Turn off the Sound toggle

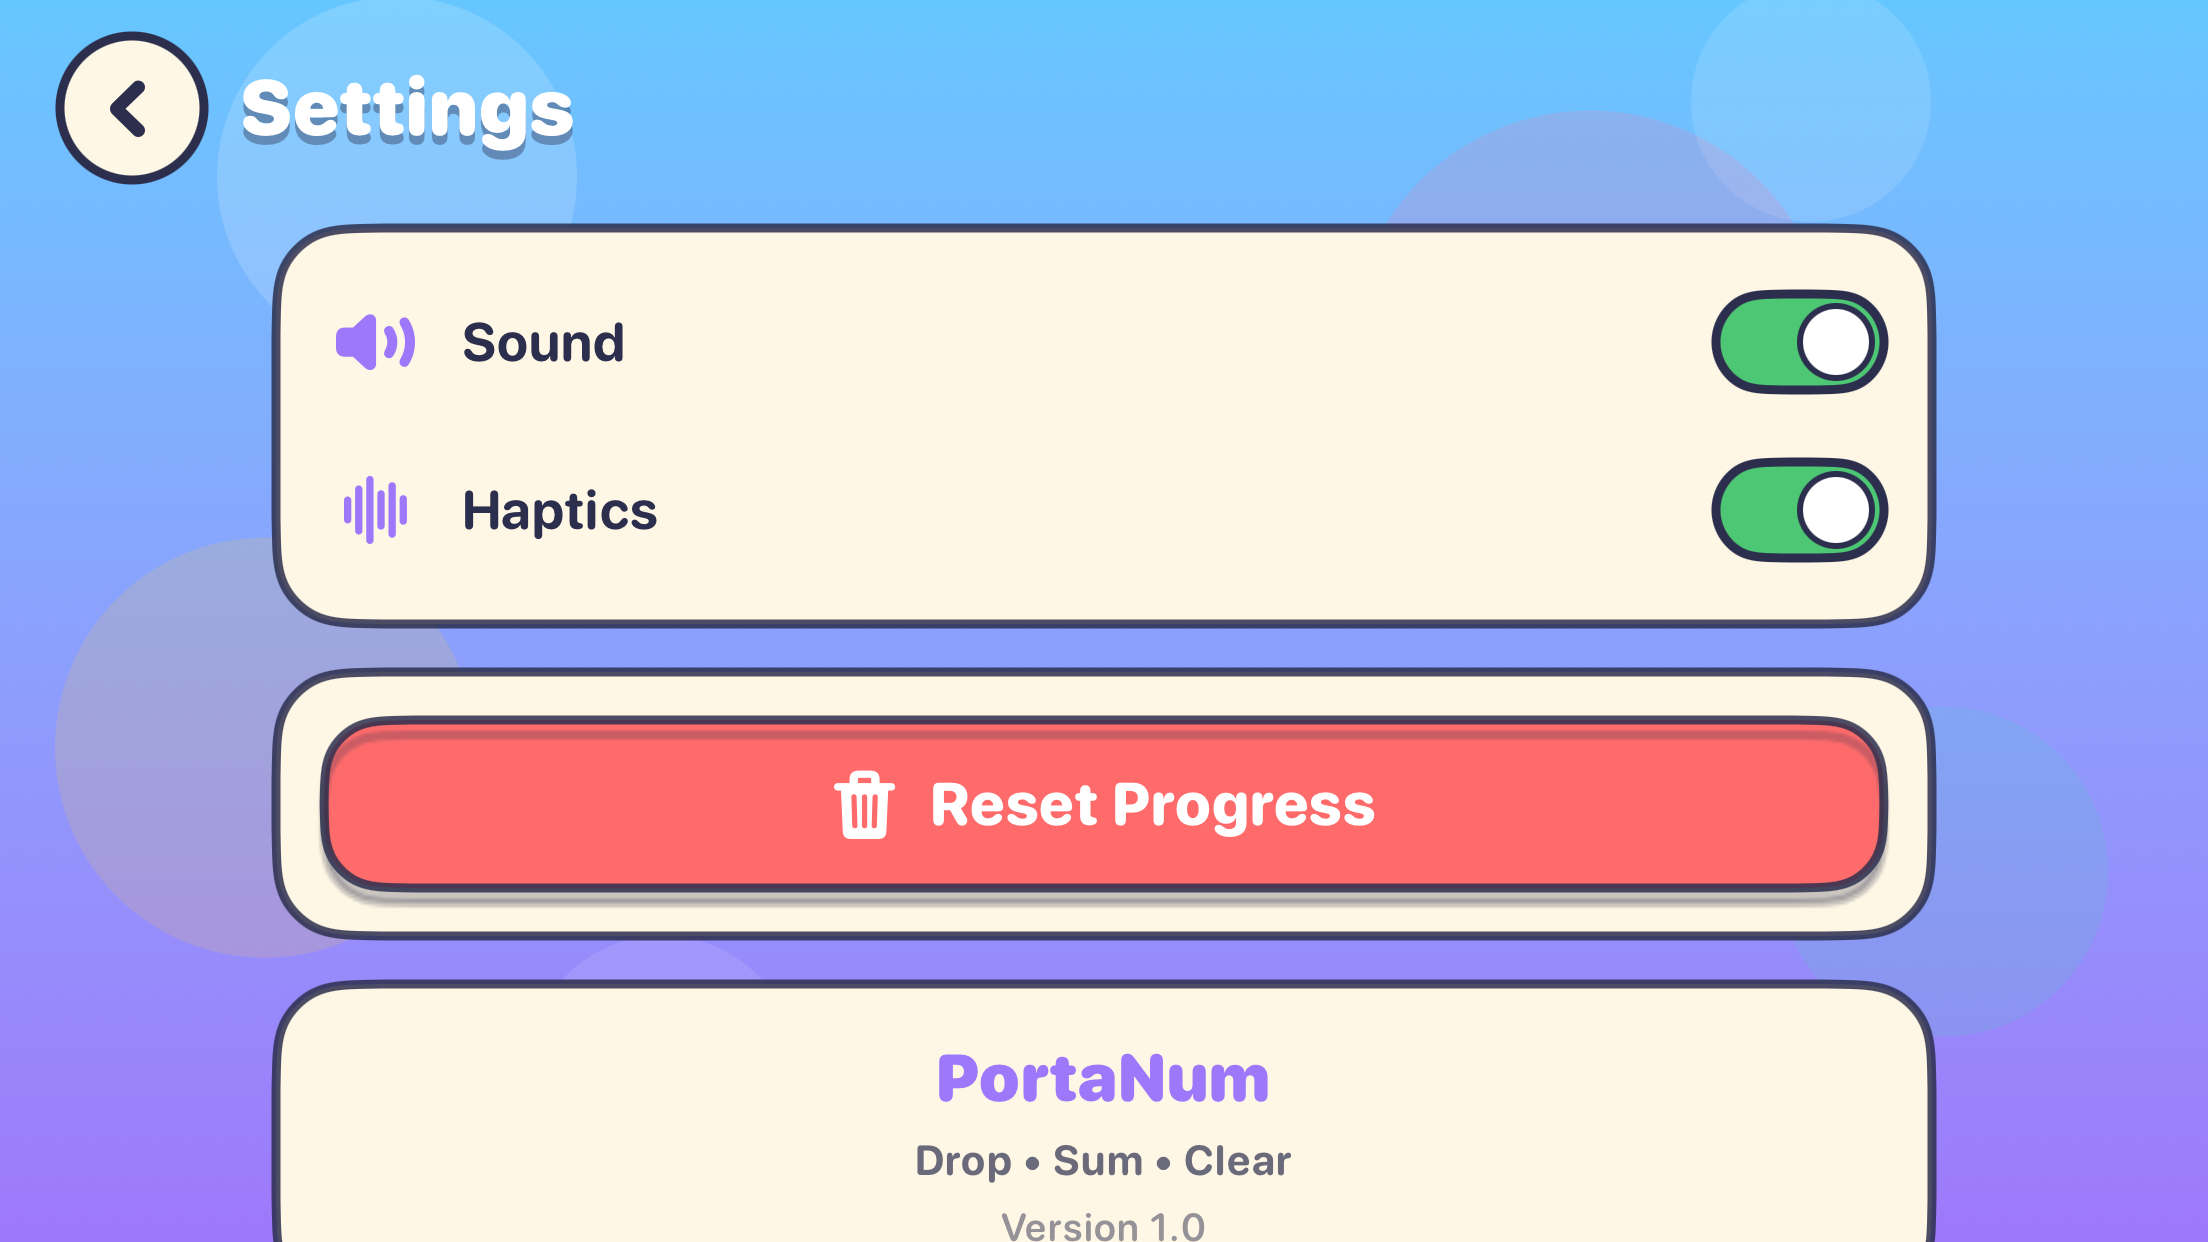(x=1799, y=342)
